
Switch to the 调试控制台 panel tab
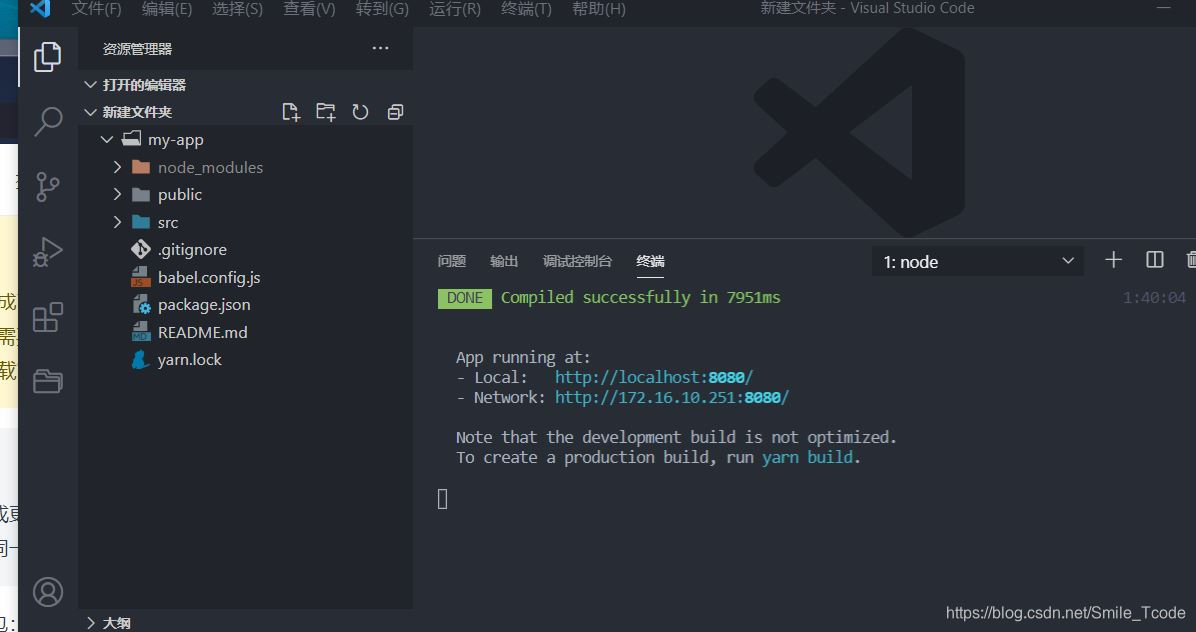coord(577,261)
